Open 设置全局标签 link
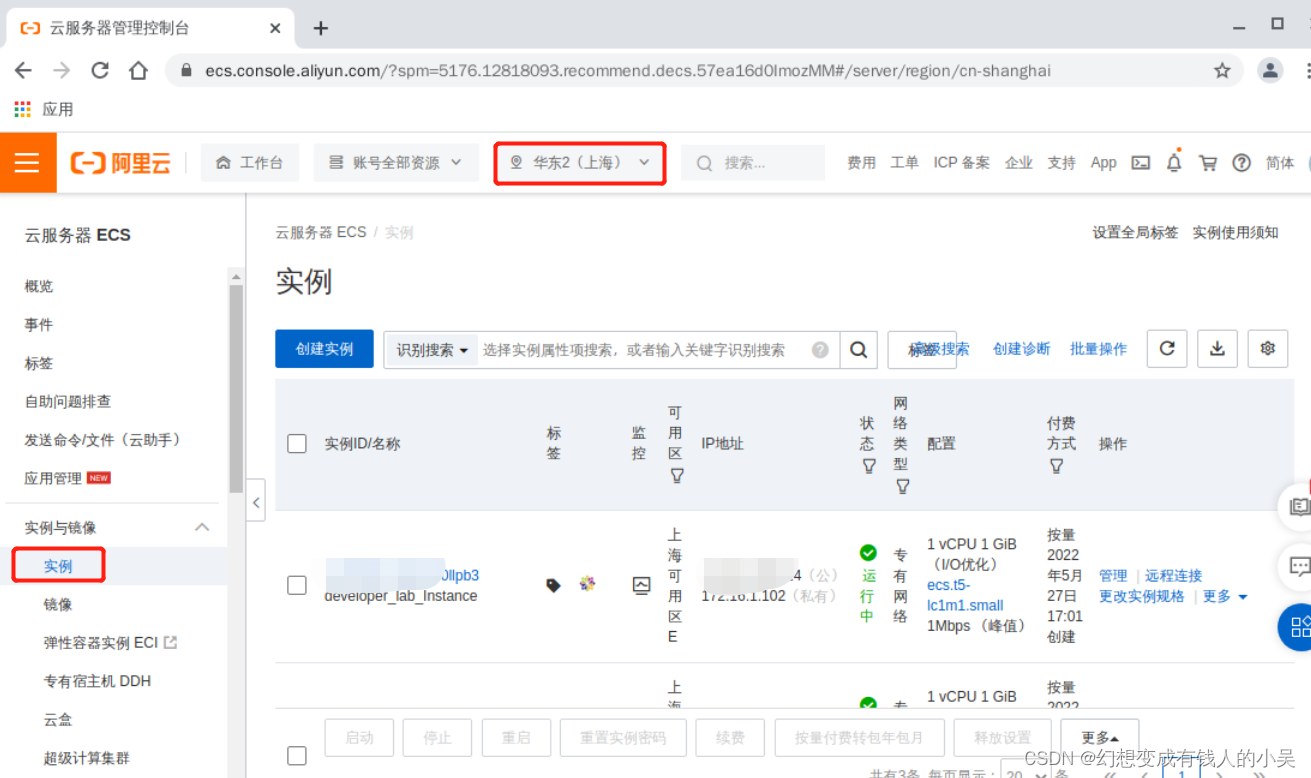 [1135, 232]
